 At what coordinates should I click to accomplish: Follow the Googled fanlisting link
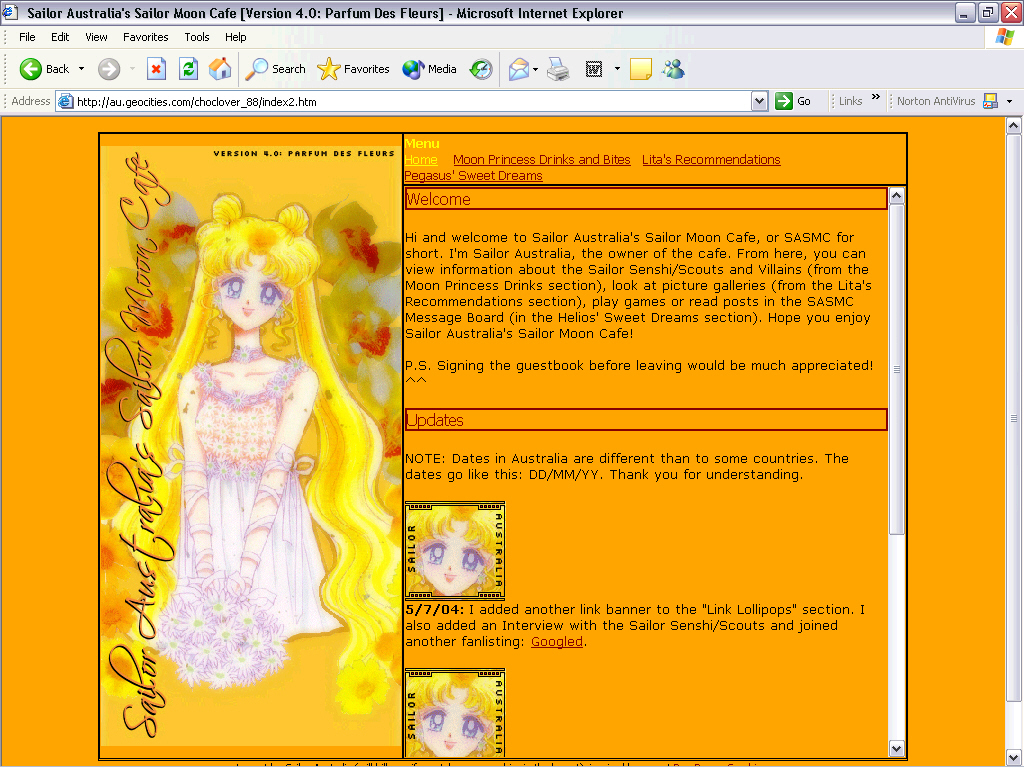tap(557, 642)
